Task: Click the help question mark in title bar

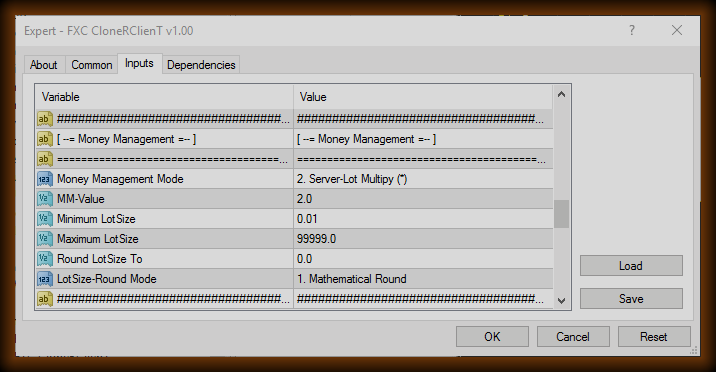Action: click(x=632, y=31)
